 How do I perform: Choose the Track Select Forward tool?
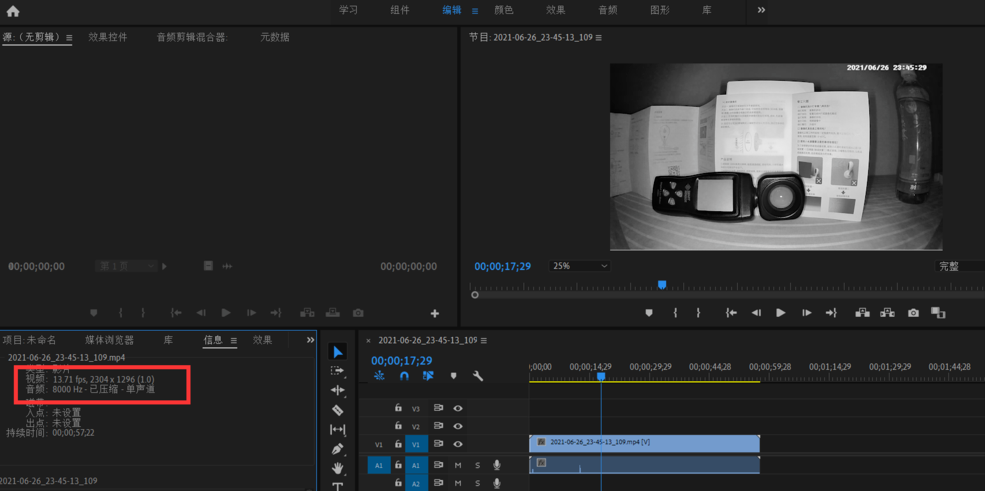tap(338, 371)
